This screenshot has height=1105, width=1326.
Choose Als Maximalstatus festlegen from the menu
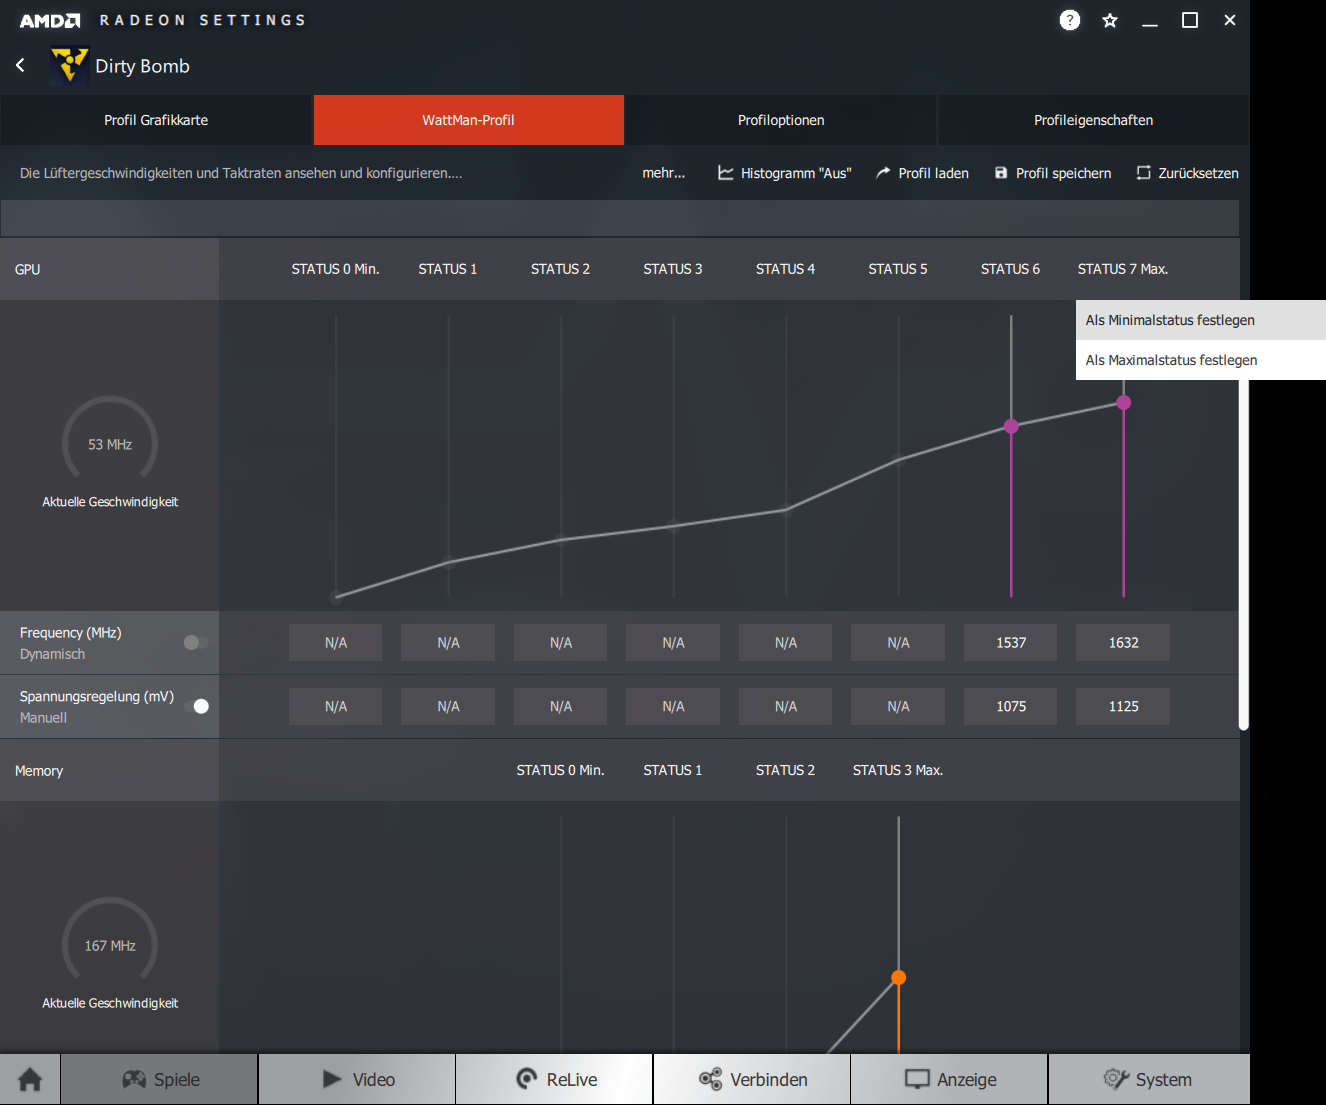[1201, 360]
